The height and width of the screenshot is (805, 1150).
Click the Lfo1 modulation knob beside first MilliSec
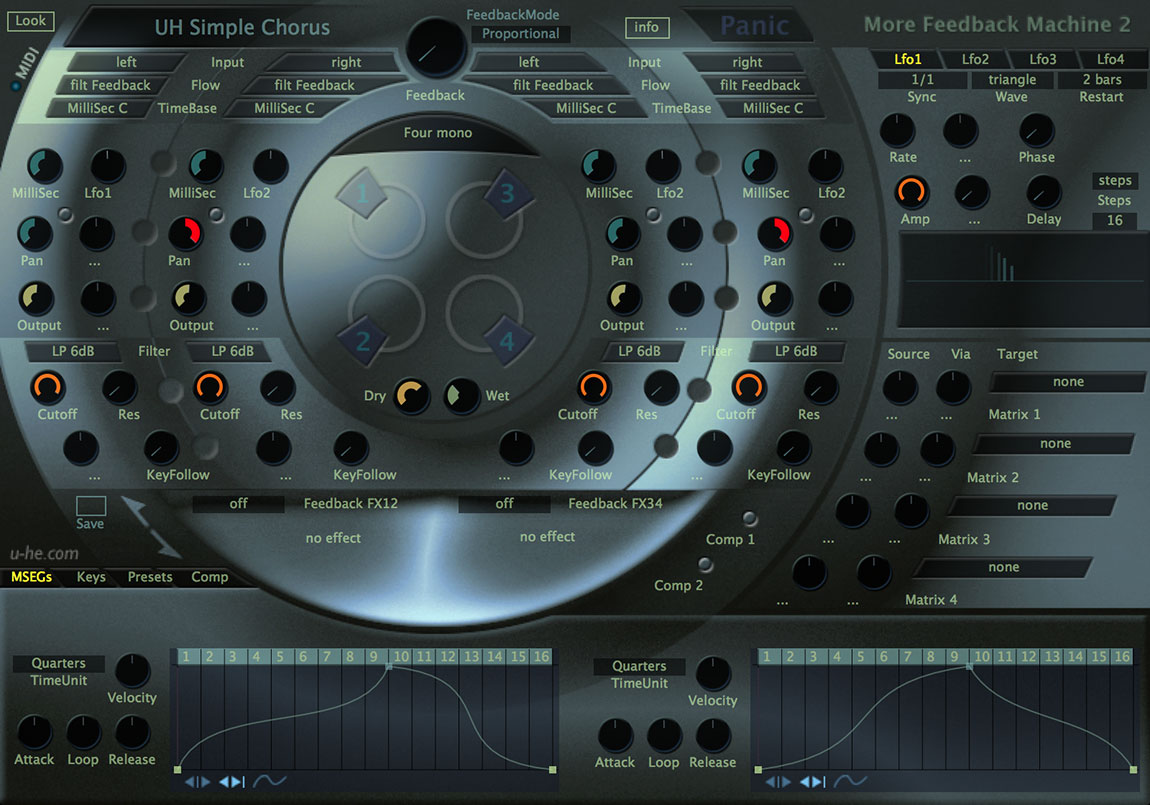[x=108, y=166]
